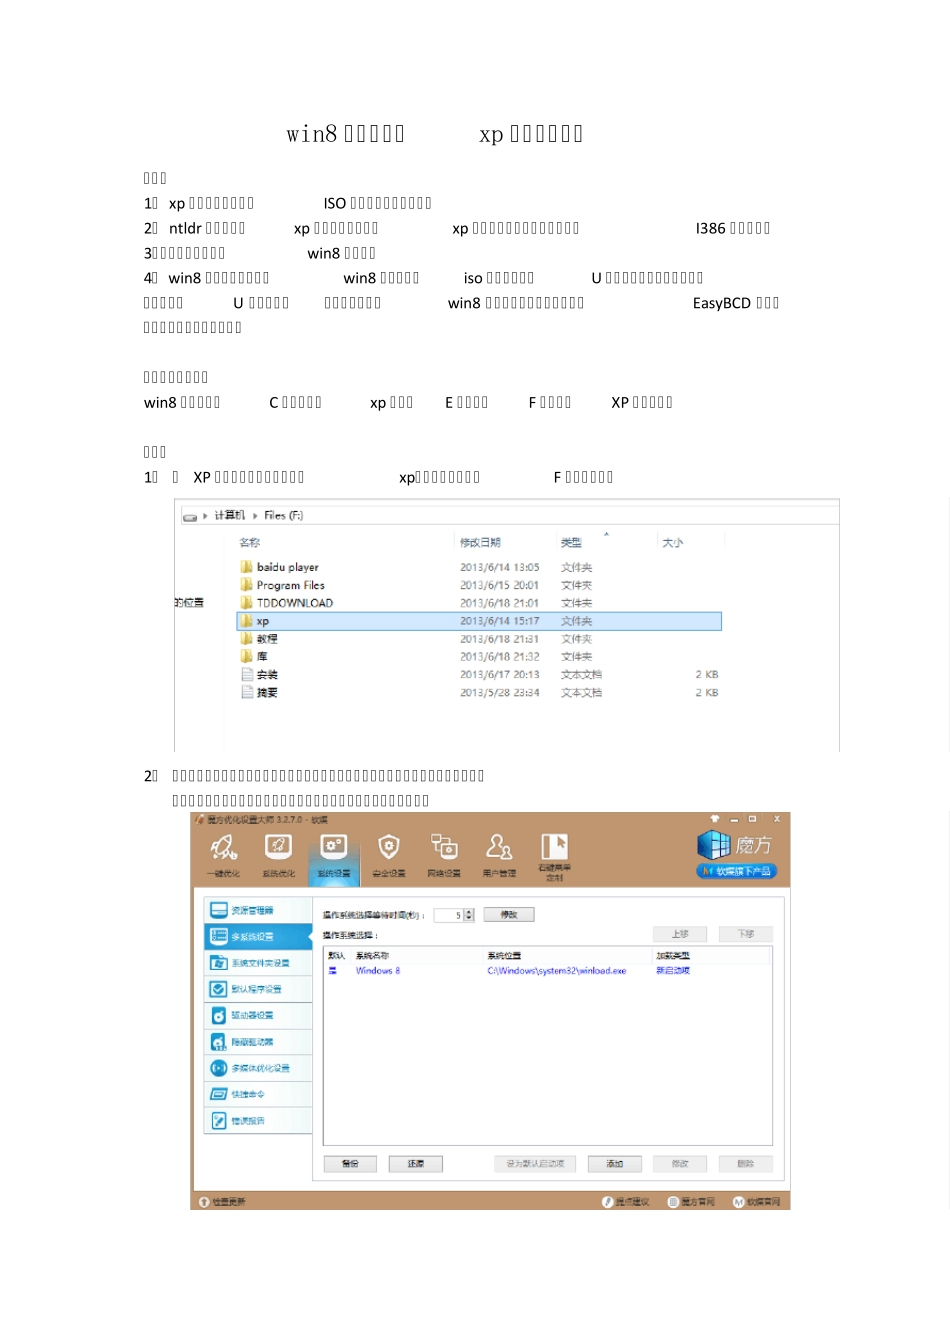This screenshot has width=950, height=1344.
Task: Select the Windows 8 boot entry
Action: pyautogui.click(x=548, y=971)
